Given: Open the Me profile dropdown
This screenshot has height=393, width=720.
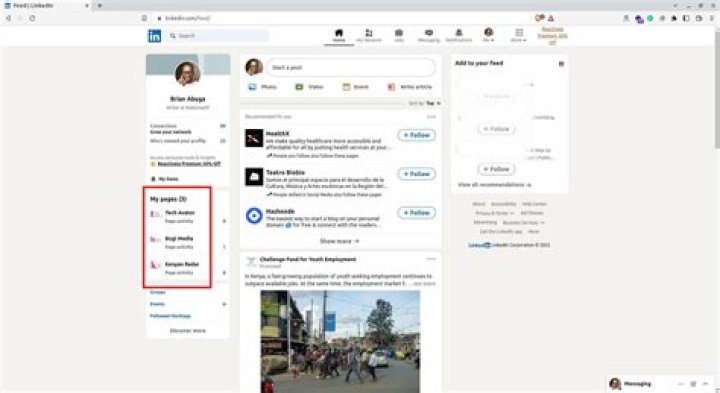Looking at the screenshot, I should (x=489, y=35).
